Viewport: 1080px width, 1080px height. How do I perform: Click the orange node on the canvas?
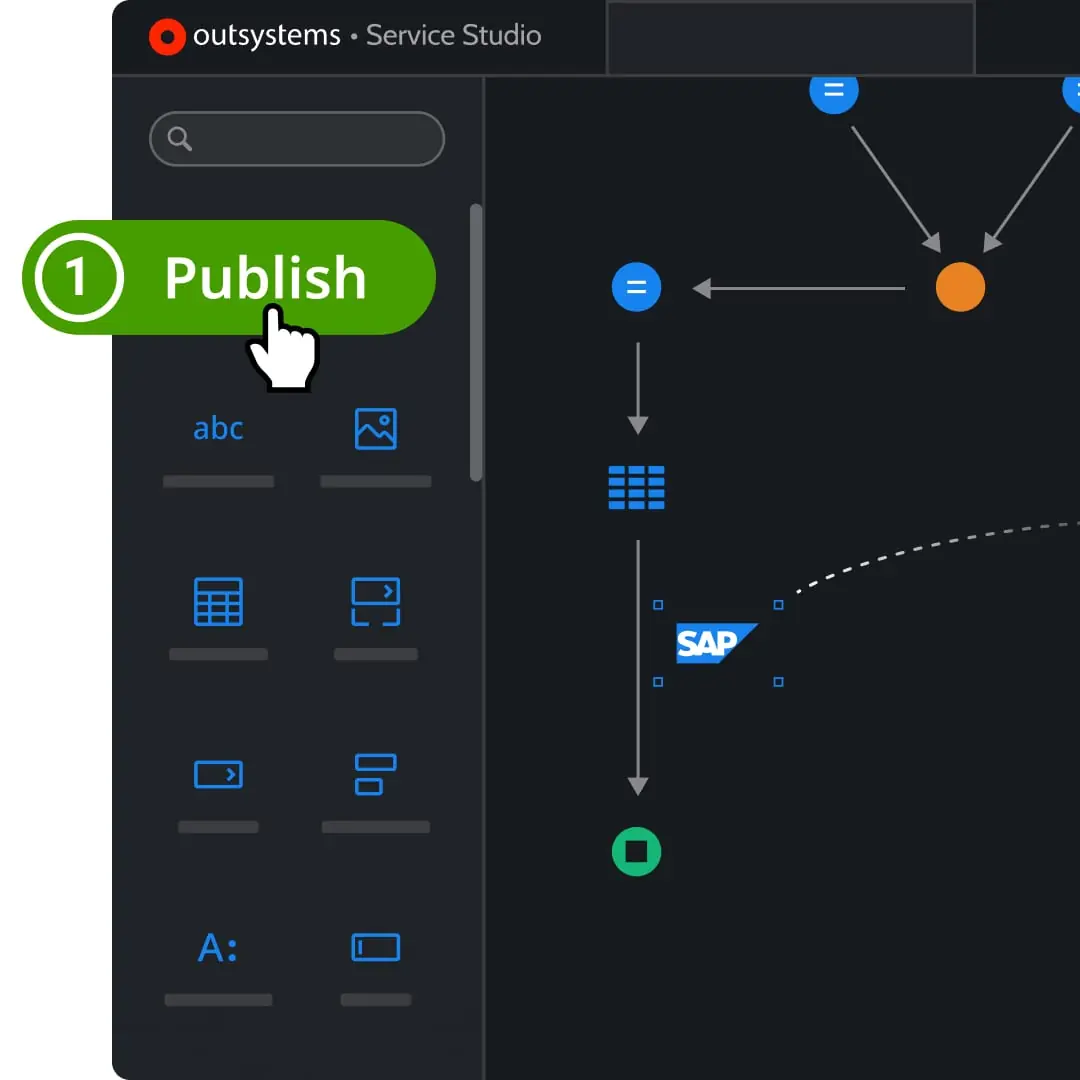pos(959,287)
